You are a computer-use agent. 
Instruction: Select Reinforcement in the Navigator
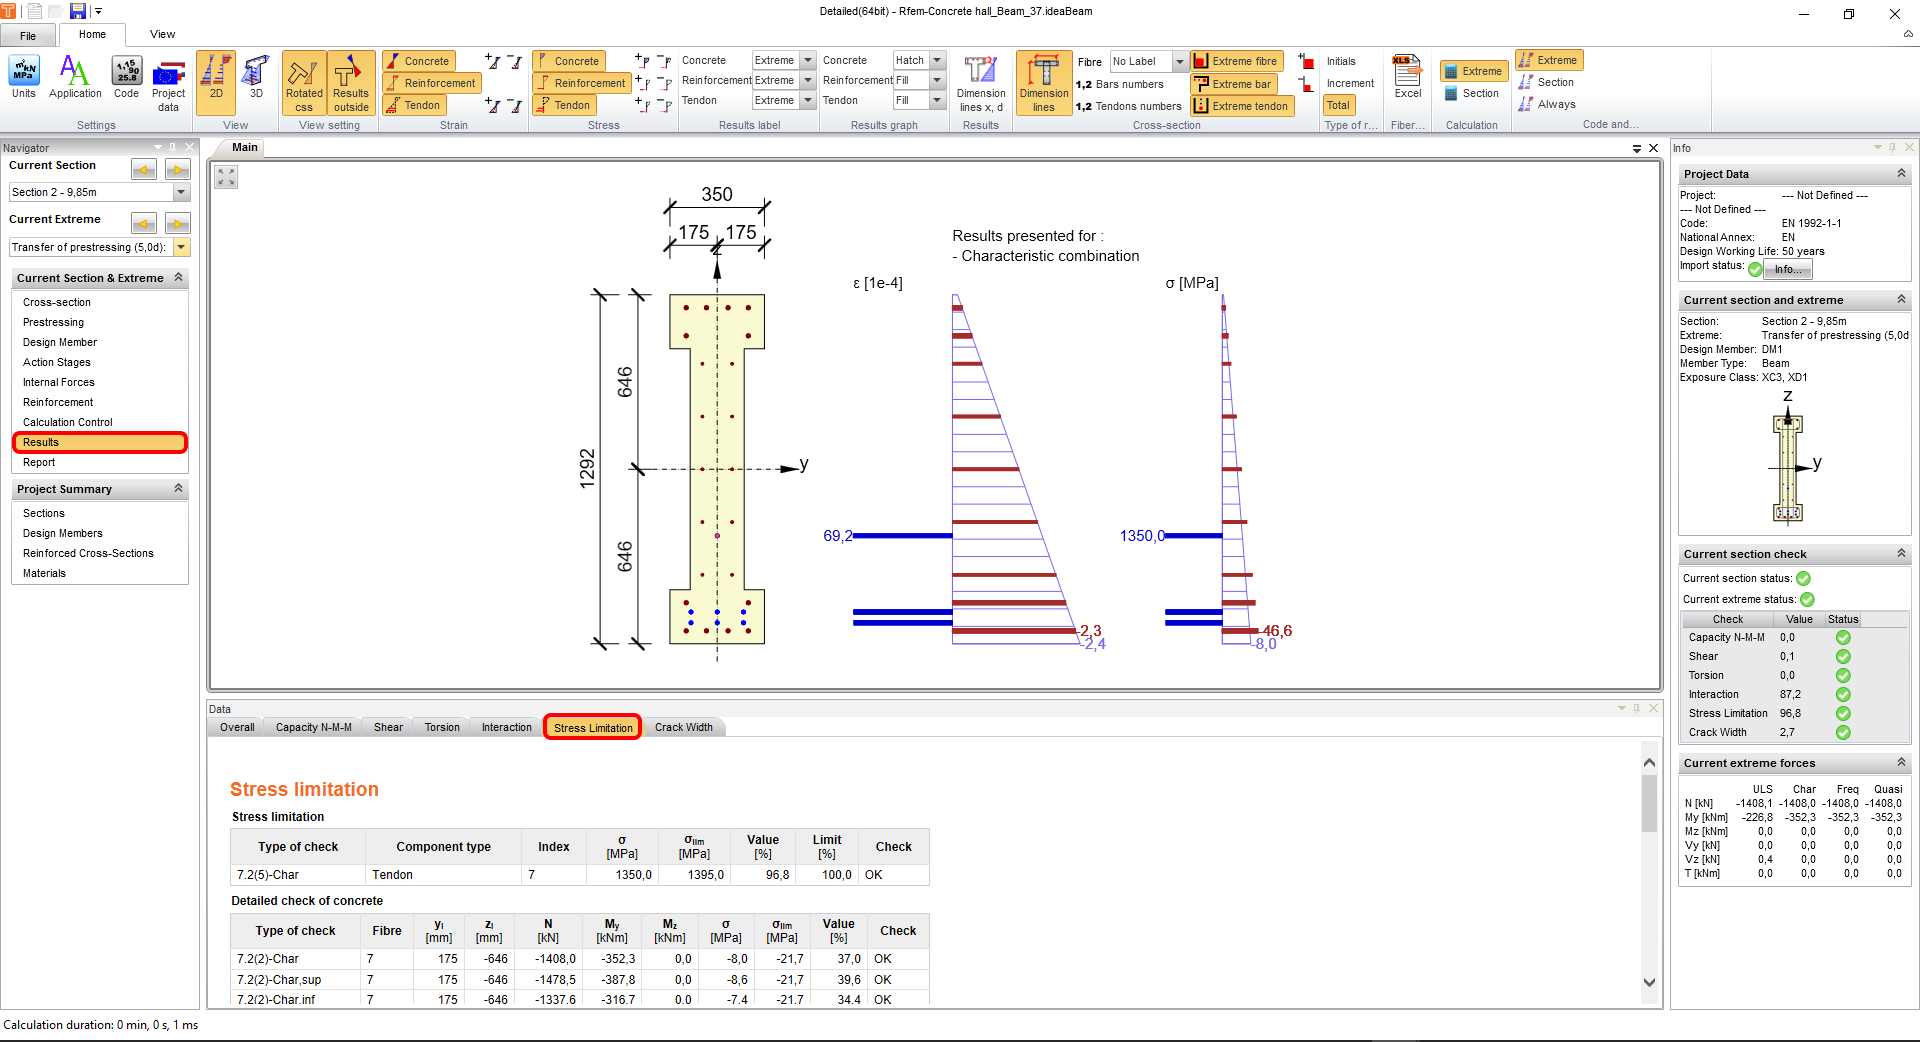point(58,402)
